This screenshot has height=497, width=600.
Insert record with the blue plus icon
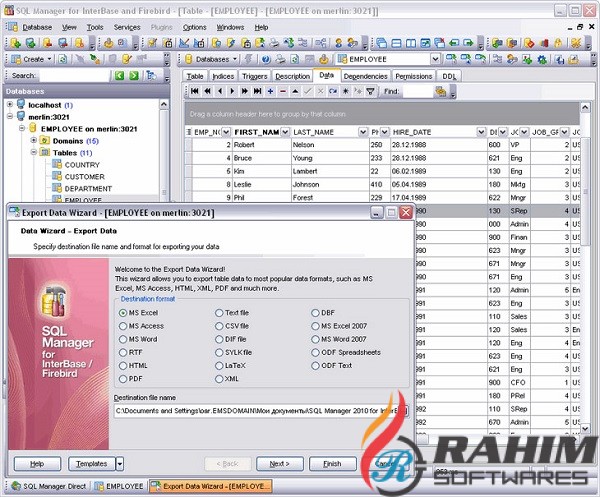pos(270,91)
